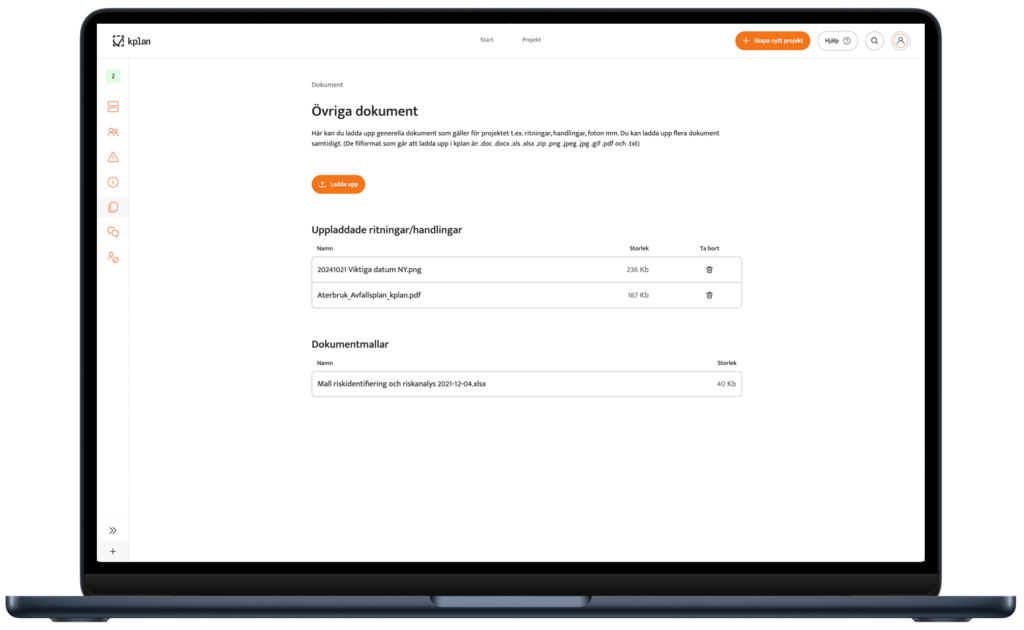Go to the Start menu item
Viewport: 1024px width, 630px height.
coord(487,40)
